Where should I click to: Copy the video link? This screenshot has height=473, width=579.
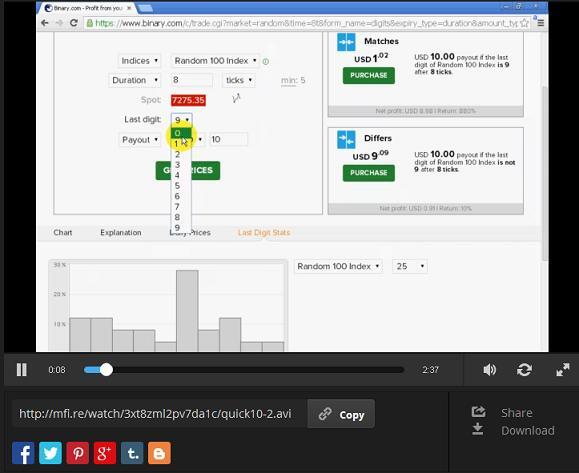(341, 414)
